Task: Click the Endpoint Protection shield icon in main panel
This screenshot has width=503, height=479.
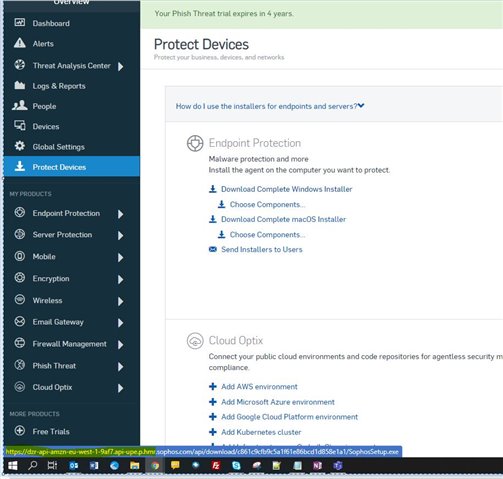Action: click(195, 143)
